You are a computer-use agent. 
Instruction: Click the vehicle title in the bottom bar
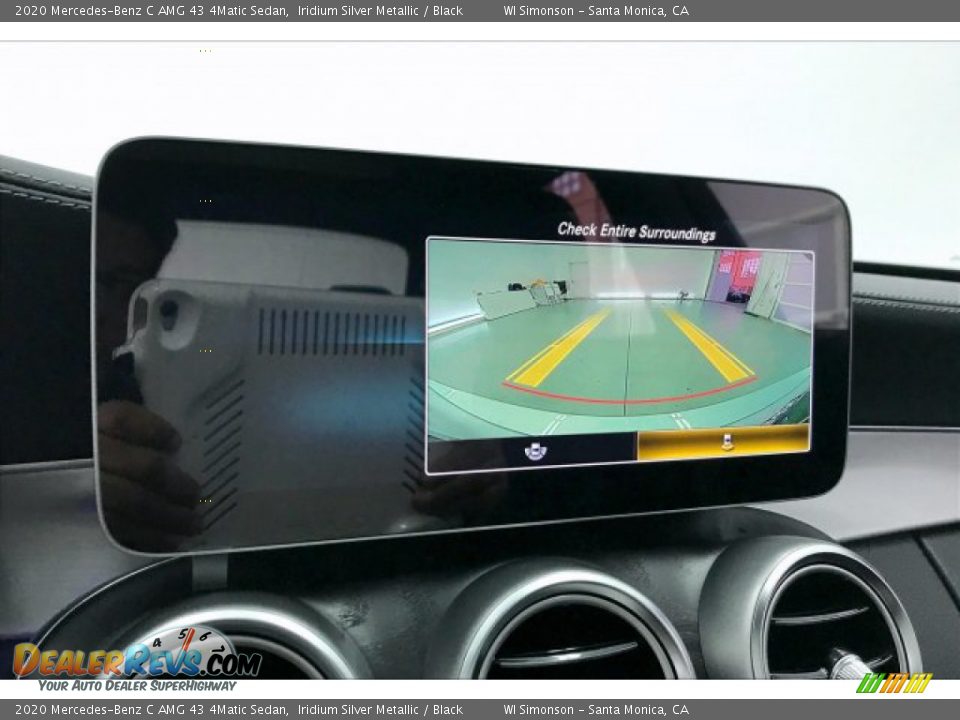click(x=151, y=710)
